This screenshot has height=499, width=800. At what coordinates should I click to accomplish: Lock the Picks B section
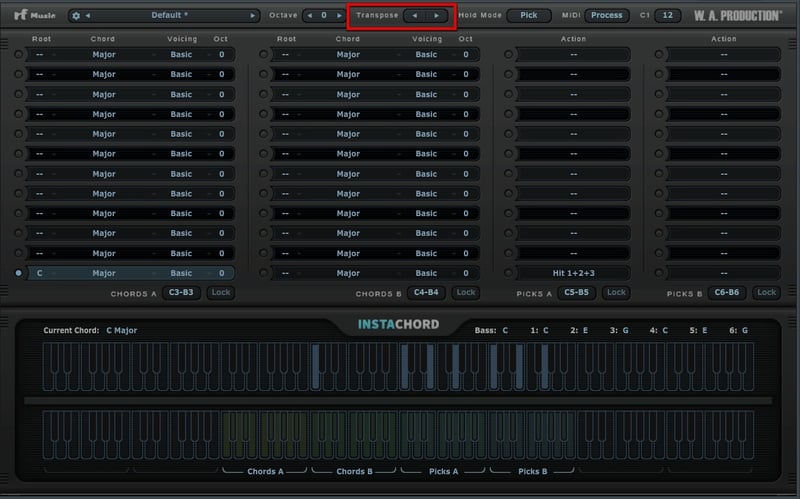pos(766,292)
